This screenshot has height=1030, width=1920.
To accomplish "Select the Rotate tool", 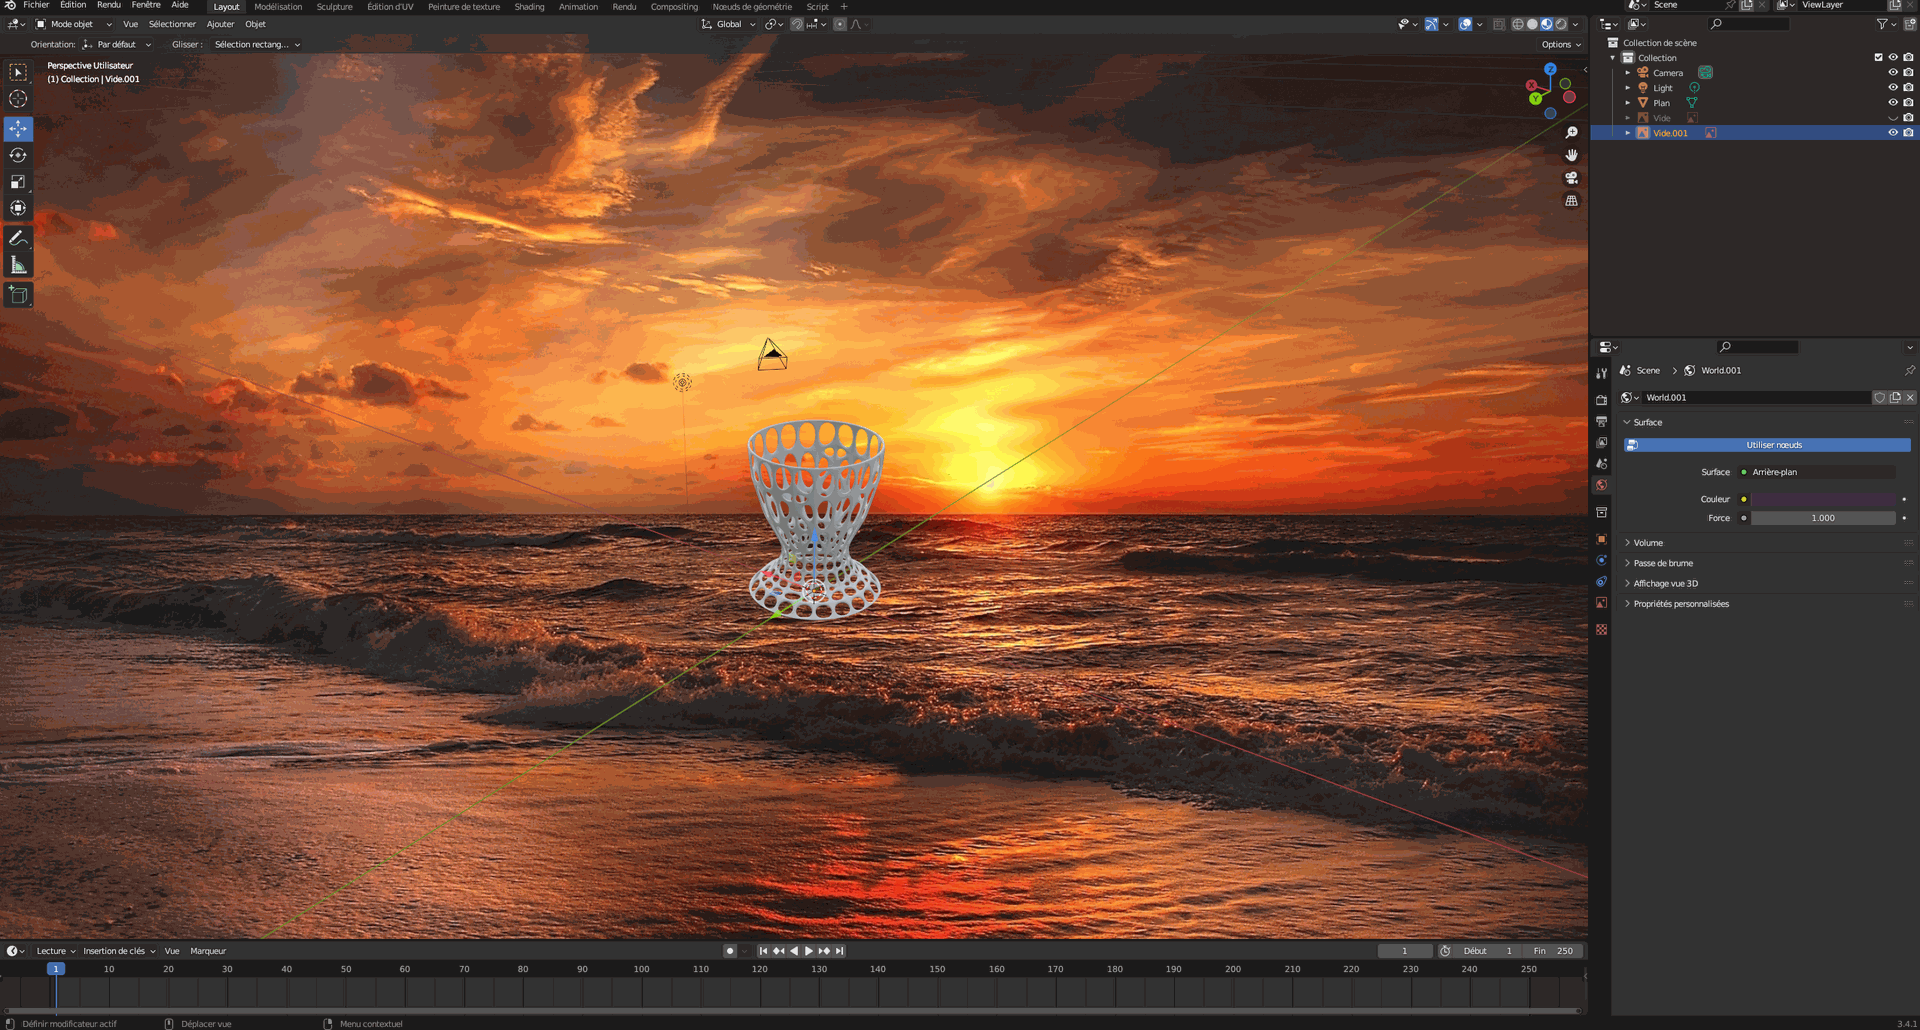I will pyautogui.click(x=18, y=156).
